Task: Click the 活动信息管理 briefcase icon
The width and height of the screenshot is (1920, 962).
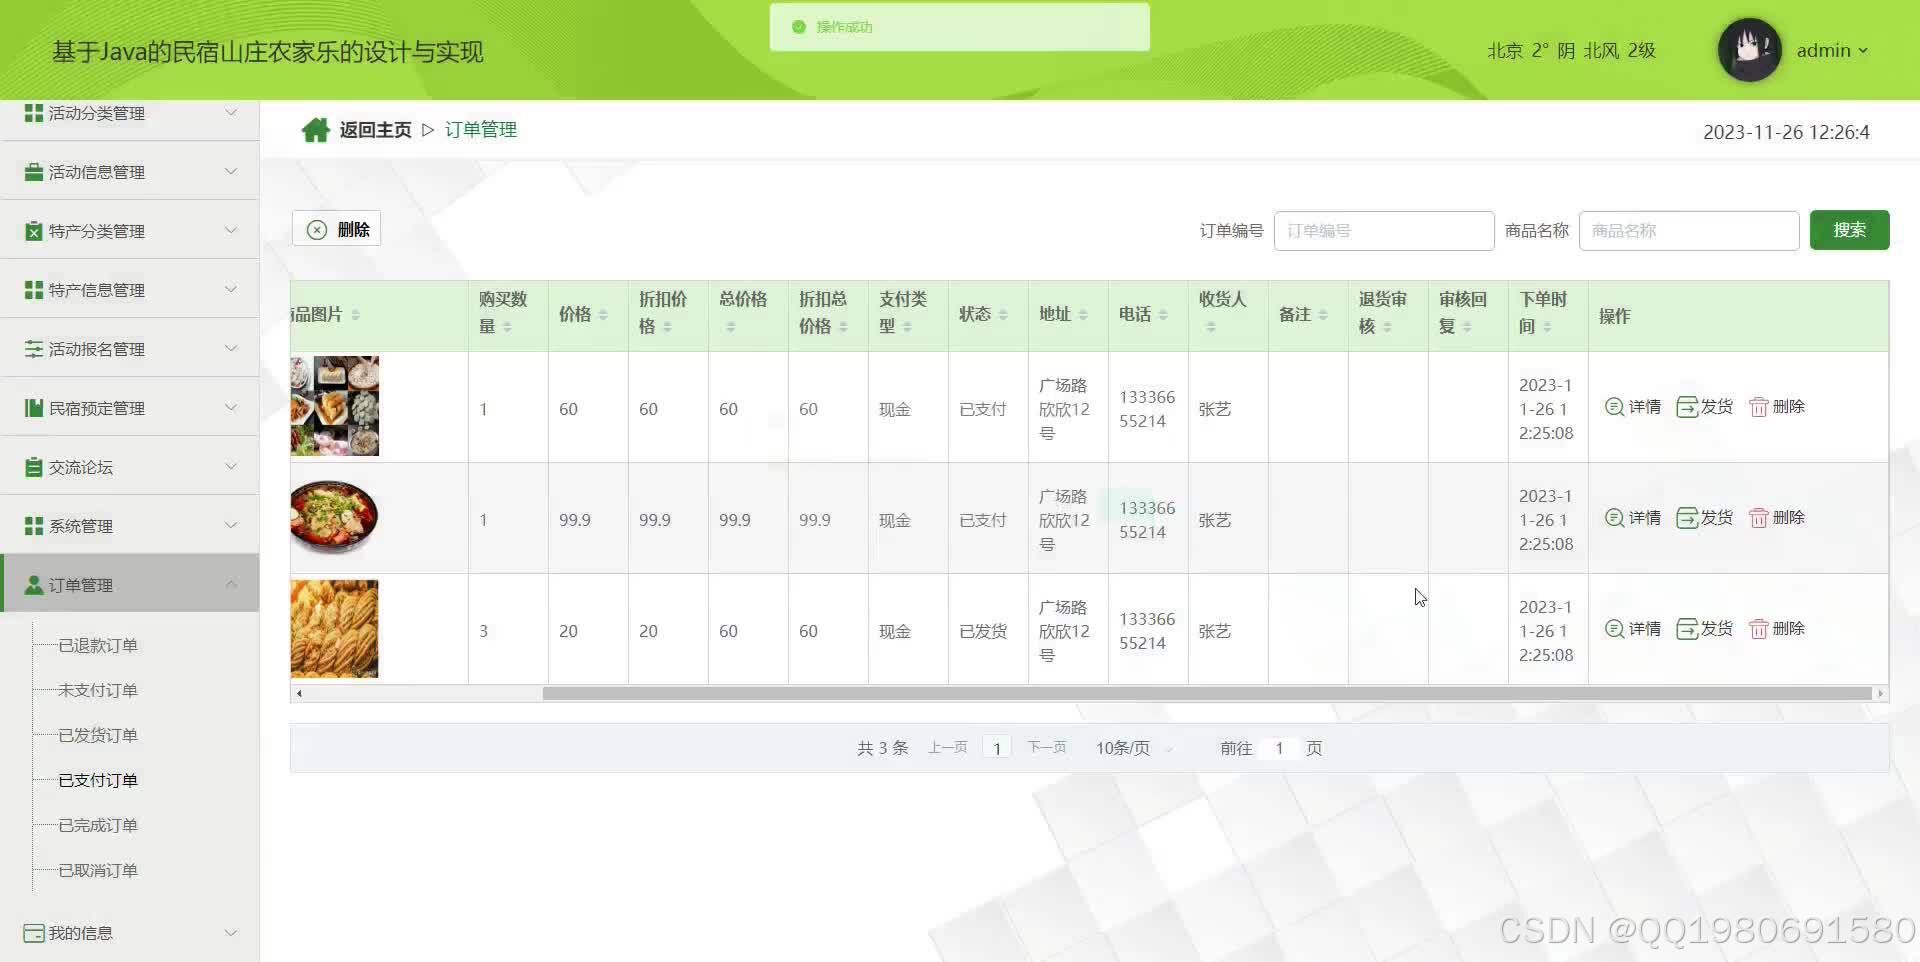Action: coord(34,172)
